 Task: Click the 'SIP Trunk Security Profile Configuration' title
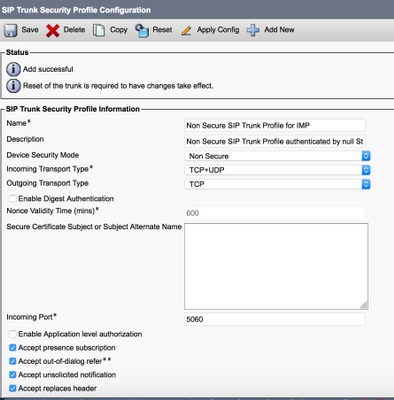[76, 10]
